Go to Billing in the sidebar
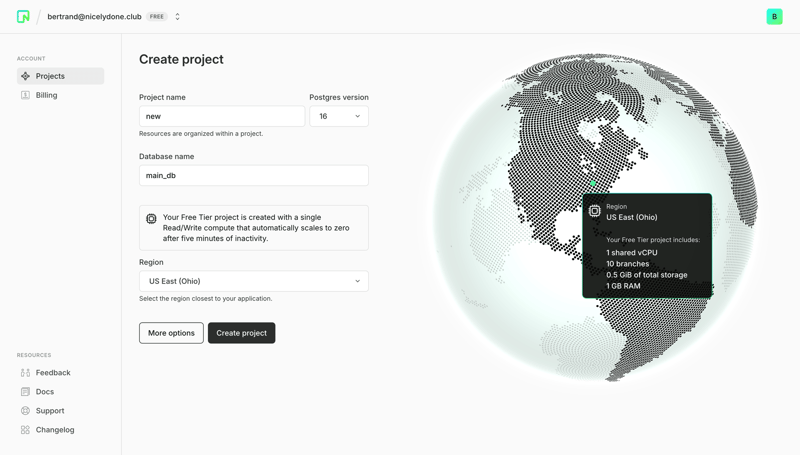Image resolution: width=800 pixels, height=455 pixels. (46, 95)
